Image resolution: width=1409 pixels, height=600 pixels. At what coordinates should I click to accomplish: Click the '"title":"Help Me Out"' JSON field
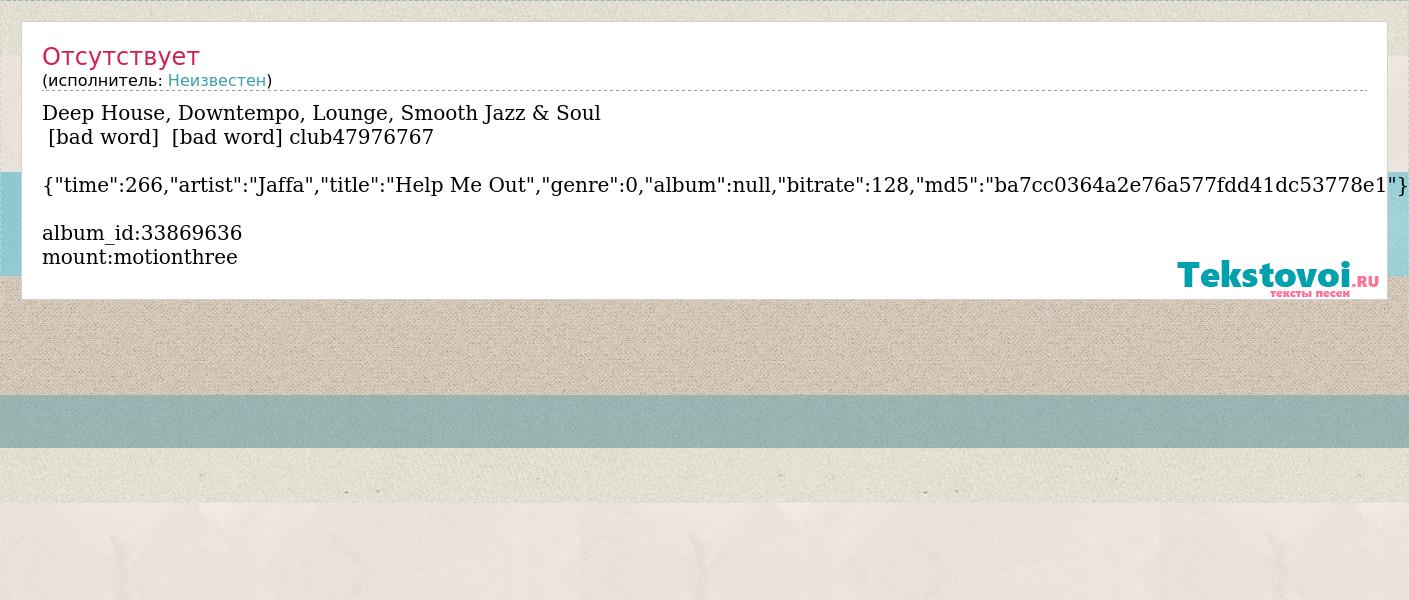coord(428,185)
